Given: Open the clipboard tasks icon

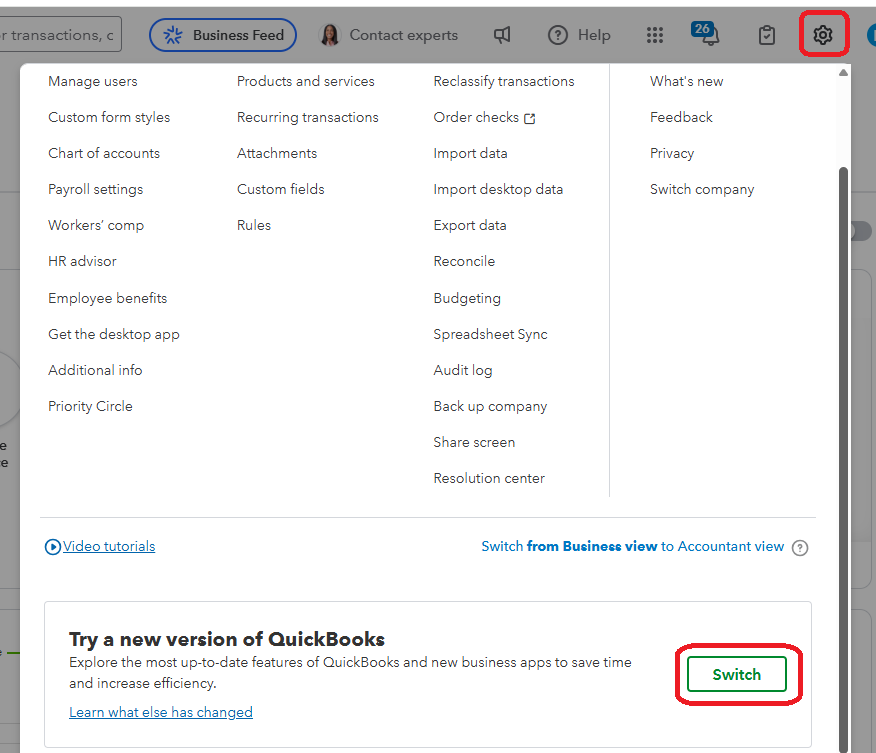Looking at the screenshot, I should pyautogui.click(x=767, y=35).
